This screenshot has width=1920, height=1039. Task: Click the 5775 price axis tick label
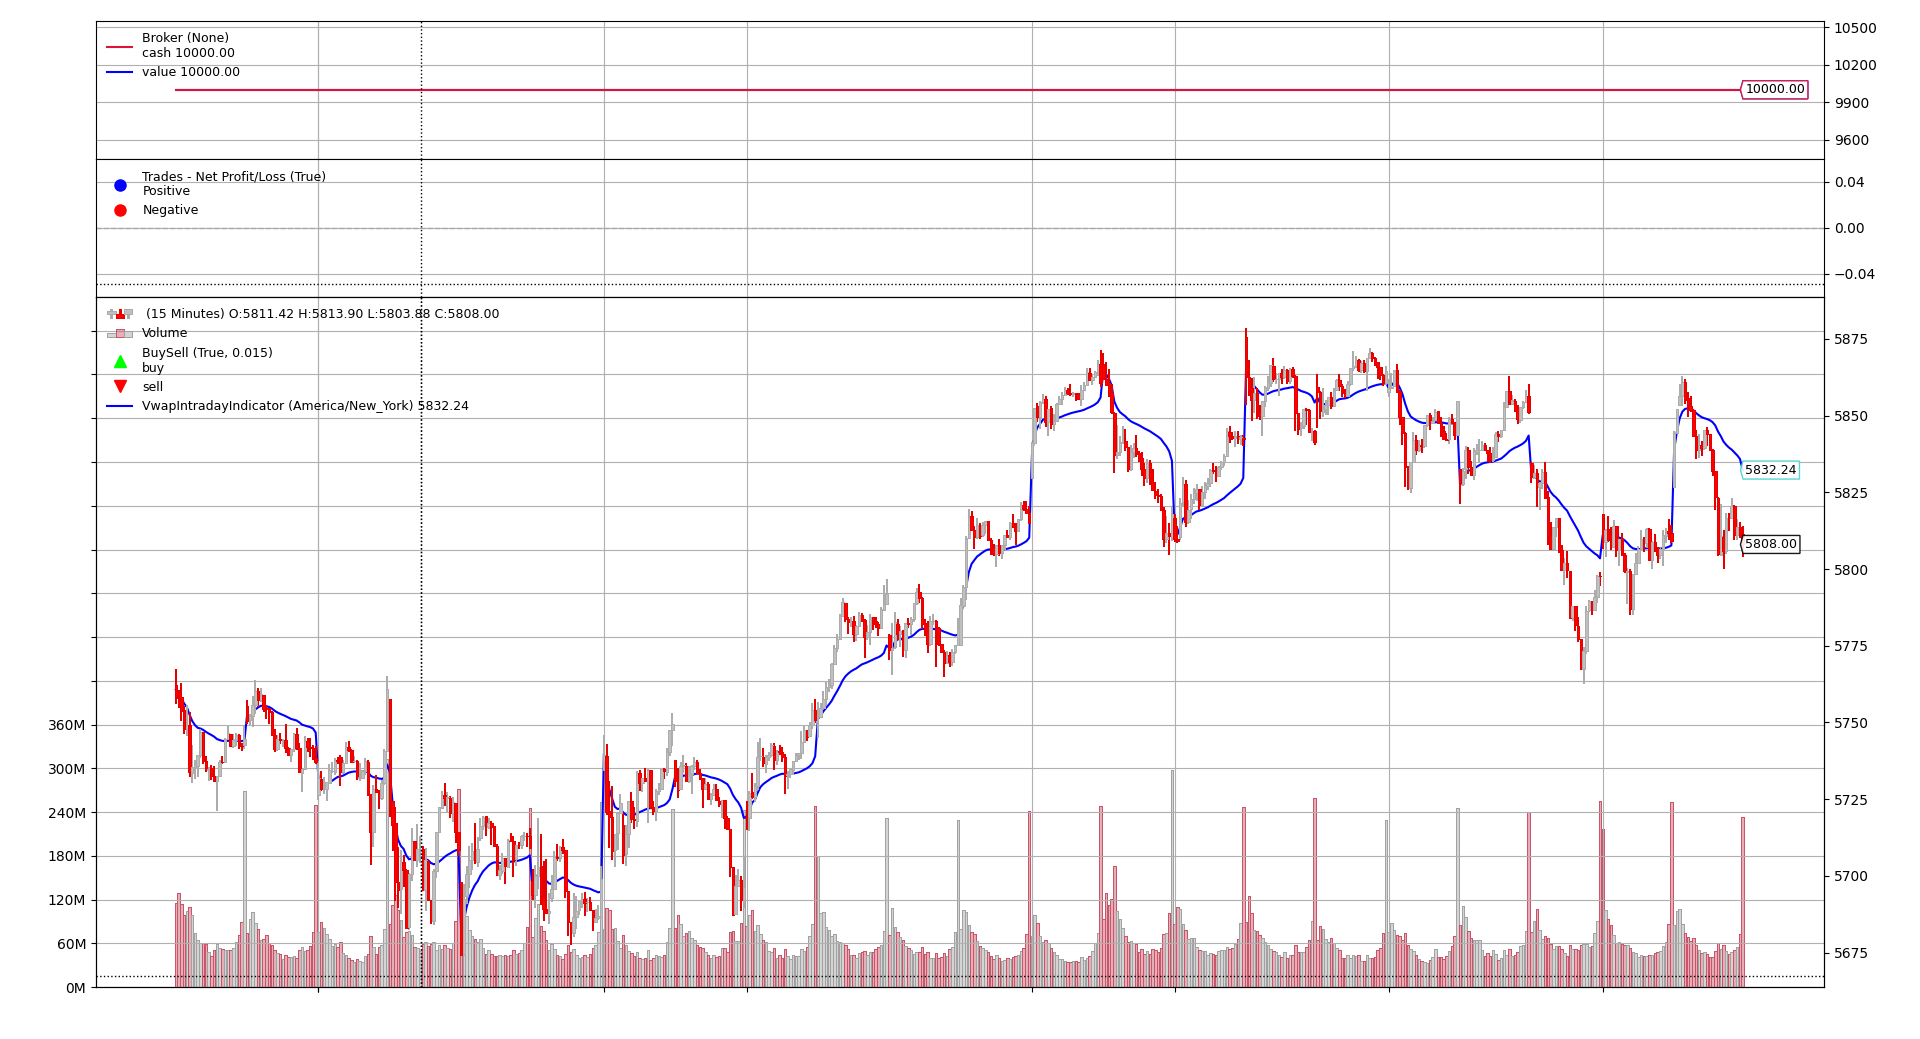(x=1851, y=646)
